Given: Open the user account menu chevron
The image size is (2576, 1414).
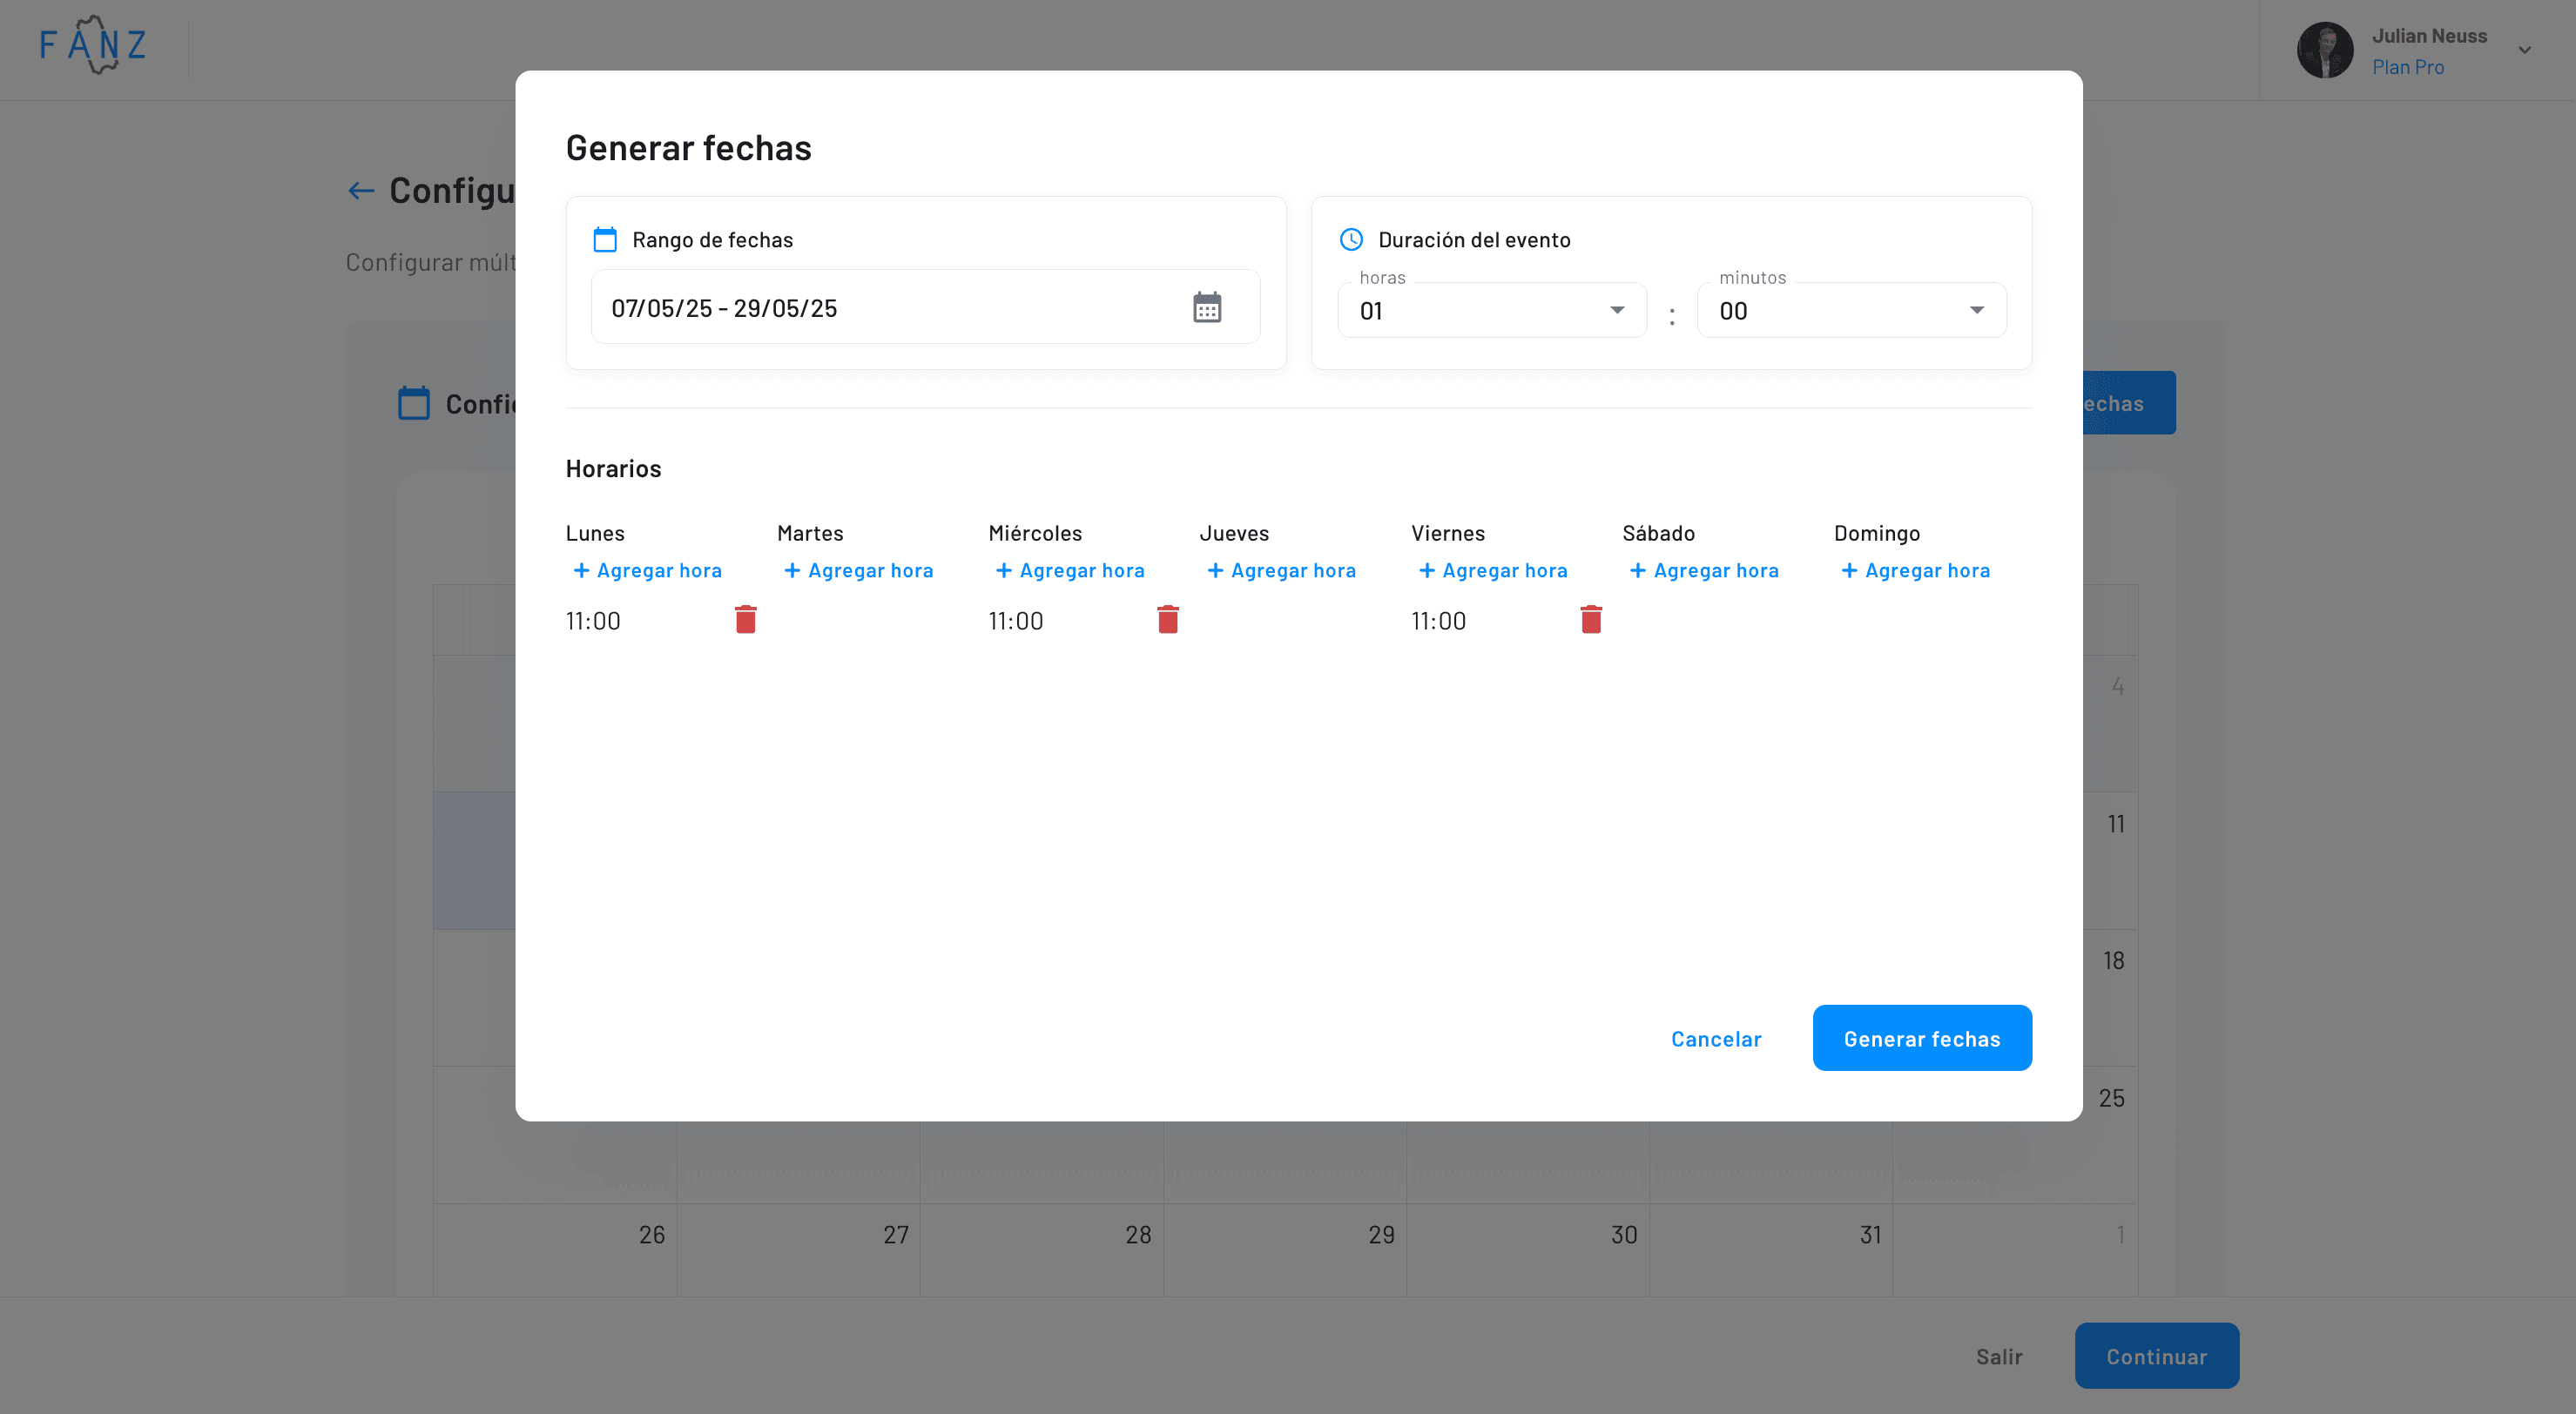Looking at the screenshot, I should click(2524, 50).
